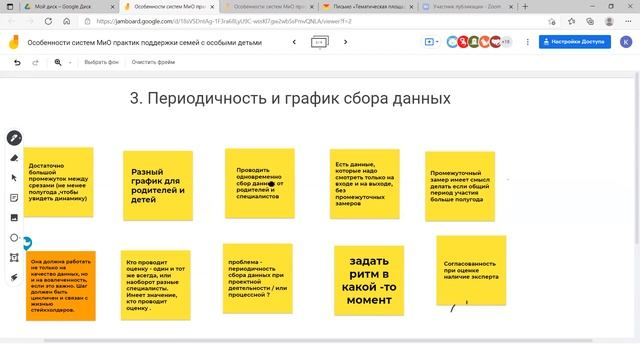Select the orange sticky note

(x=61, y=286)
